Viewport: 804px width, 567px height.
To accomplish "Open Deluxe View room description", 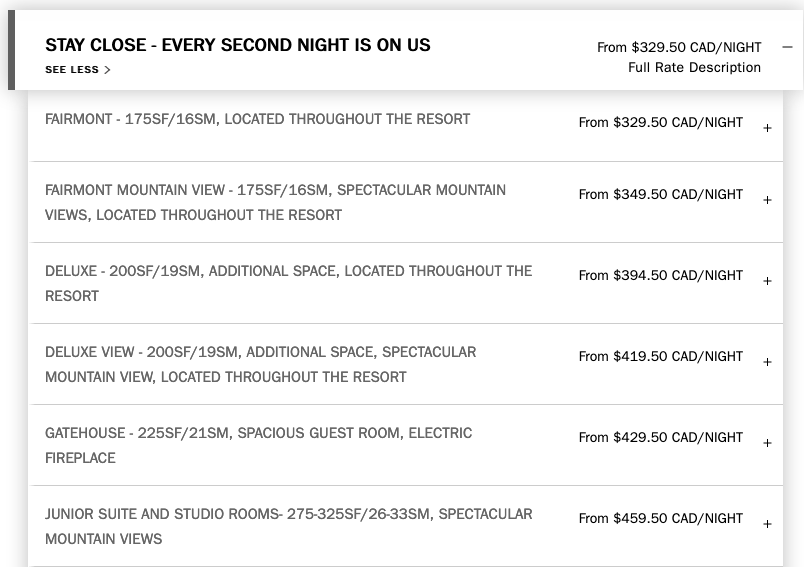I will click(260, 364).
